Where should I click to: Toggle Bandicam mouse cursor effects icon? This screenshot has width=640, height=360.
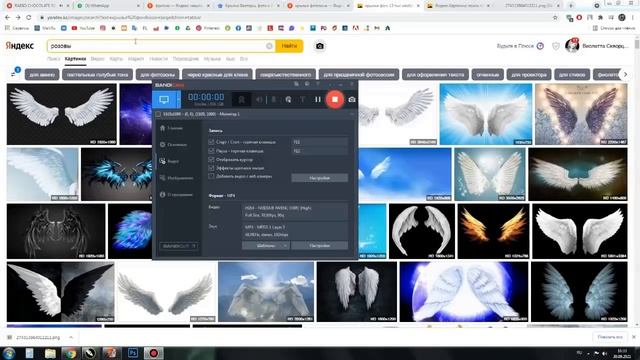[288, 99]
